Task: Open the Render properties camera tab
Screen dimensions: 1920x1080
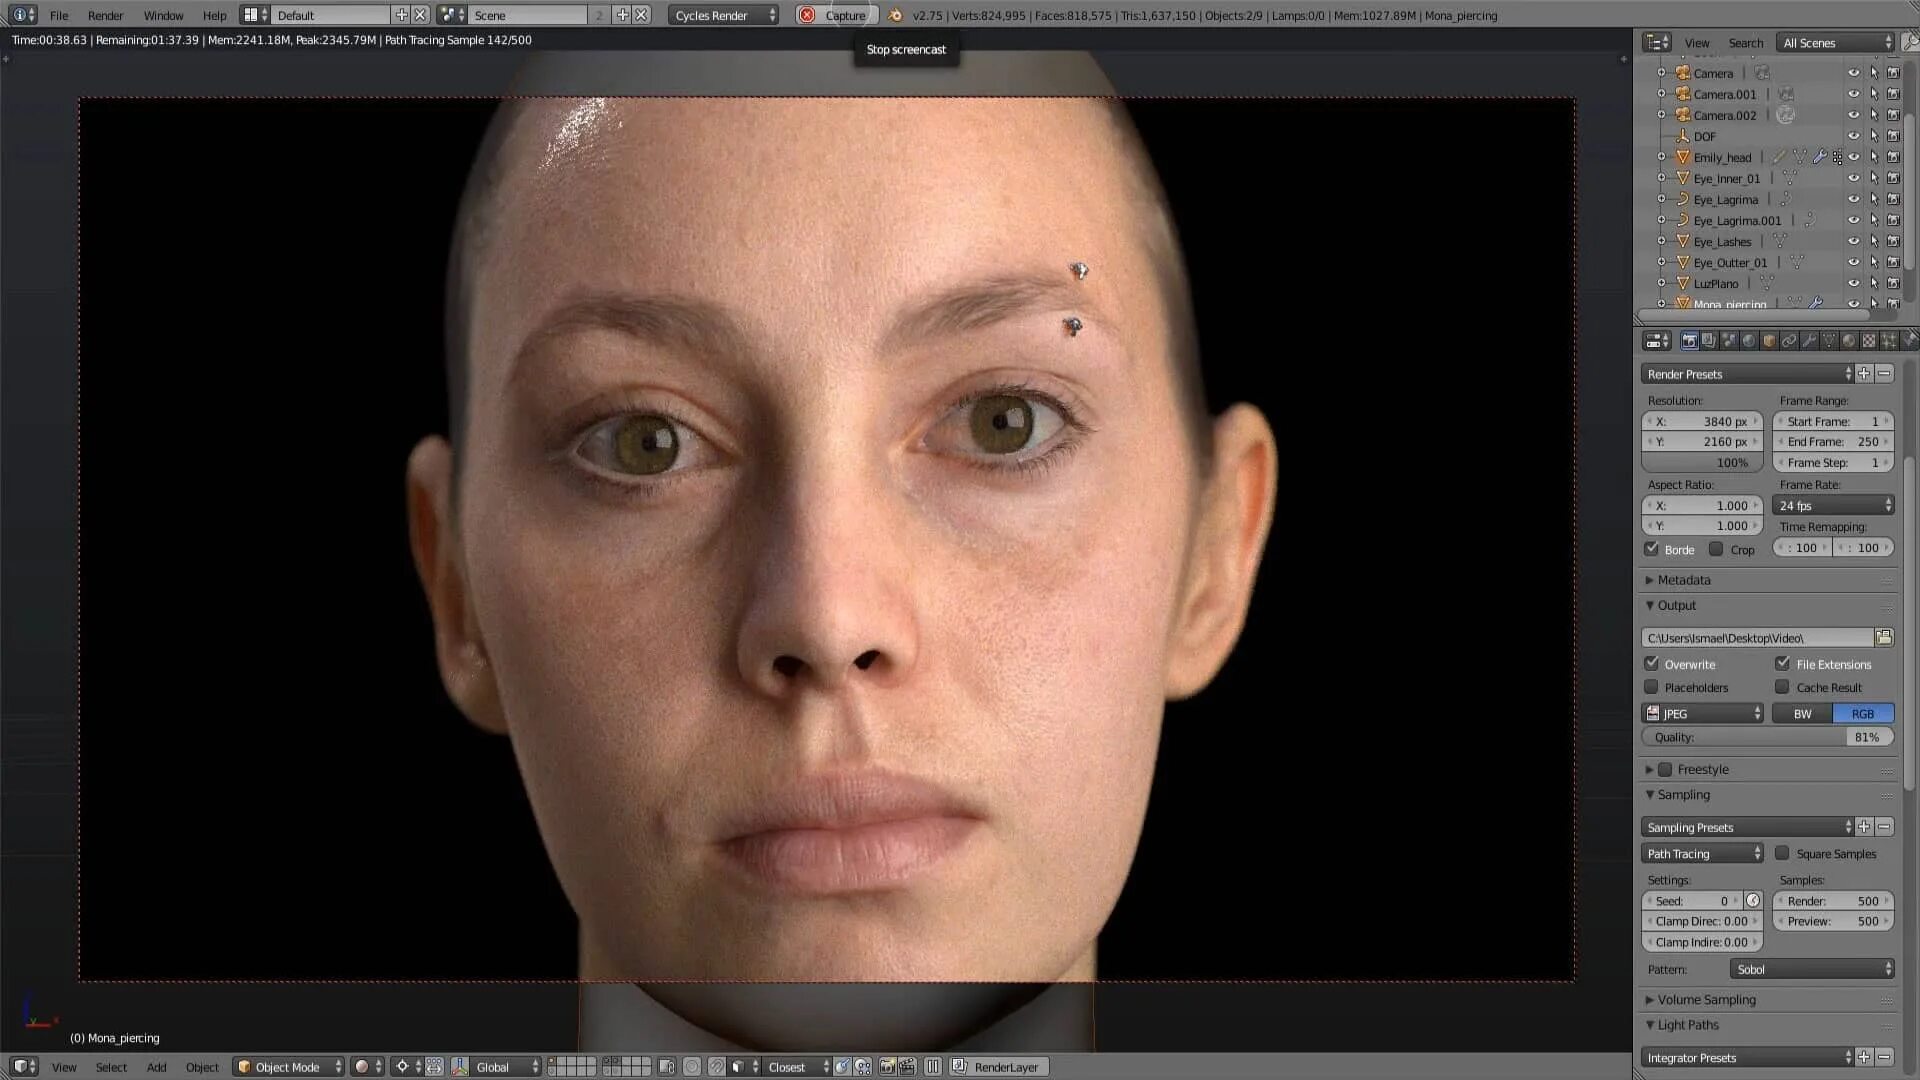Action: [1689, 341]
